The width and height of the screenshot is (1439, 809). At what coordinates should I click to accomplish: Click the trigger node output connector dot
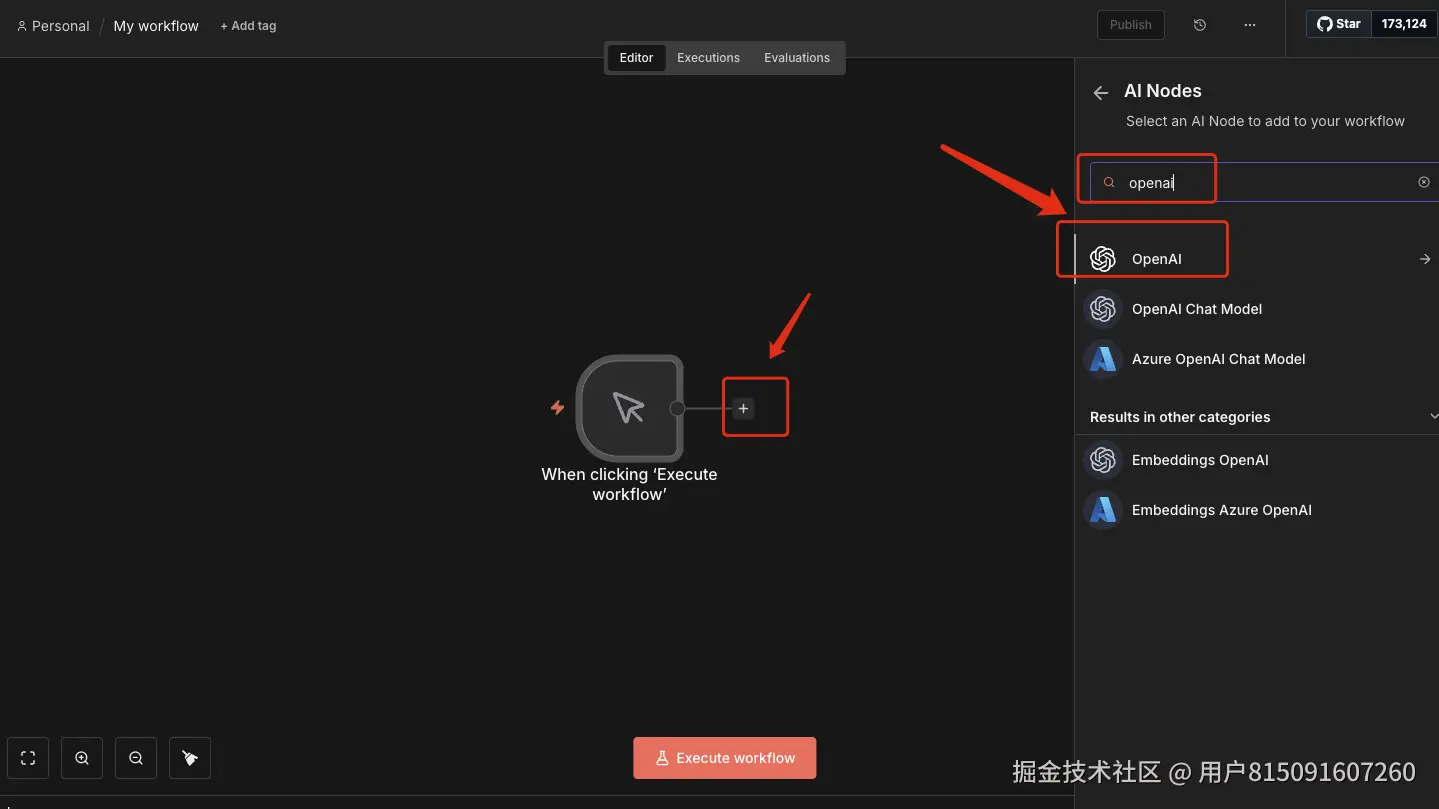coord(677,408)
